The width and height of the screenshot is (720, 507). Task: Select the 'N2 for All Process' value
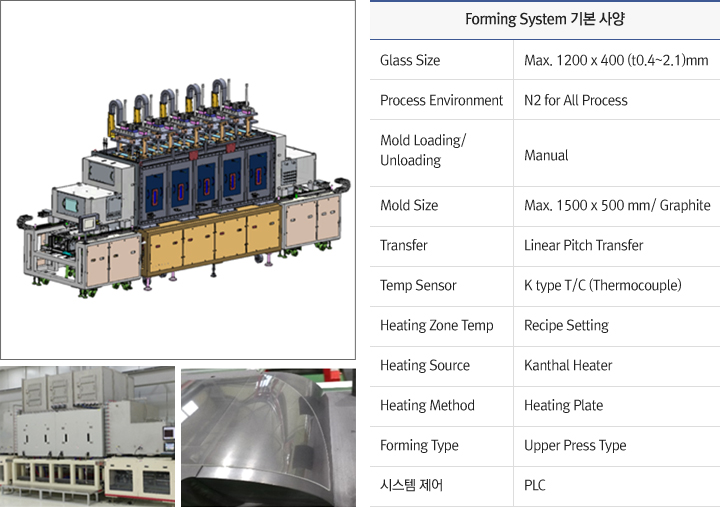(x=575, y=100)
